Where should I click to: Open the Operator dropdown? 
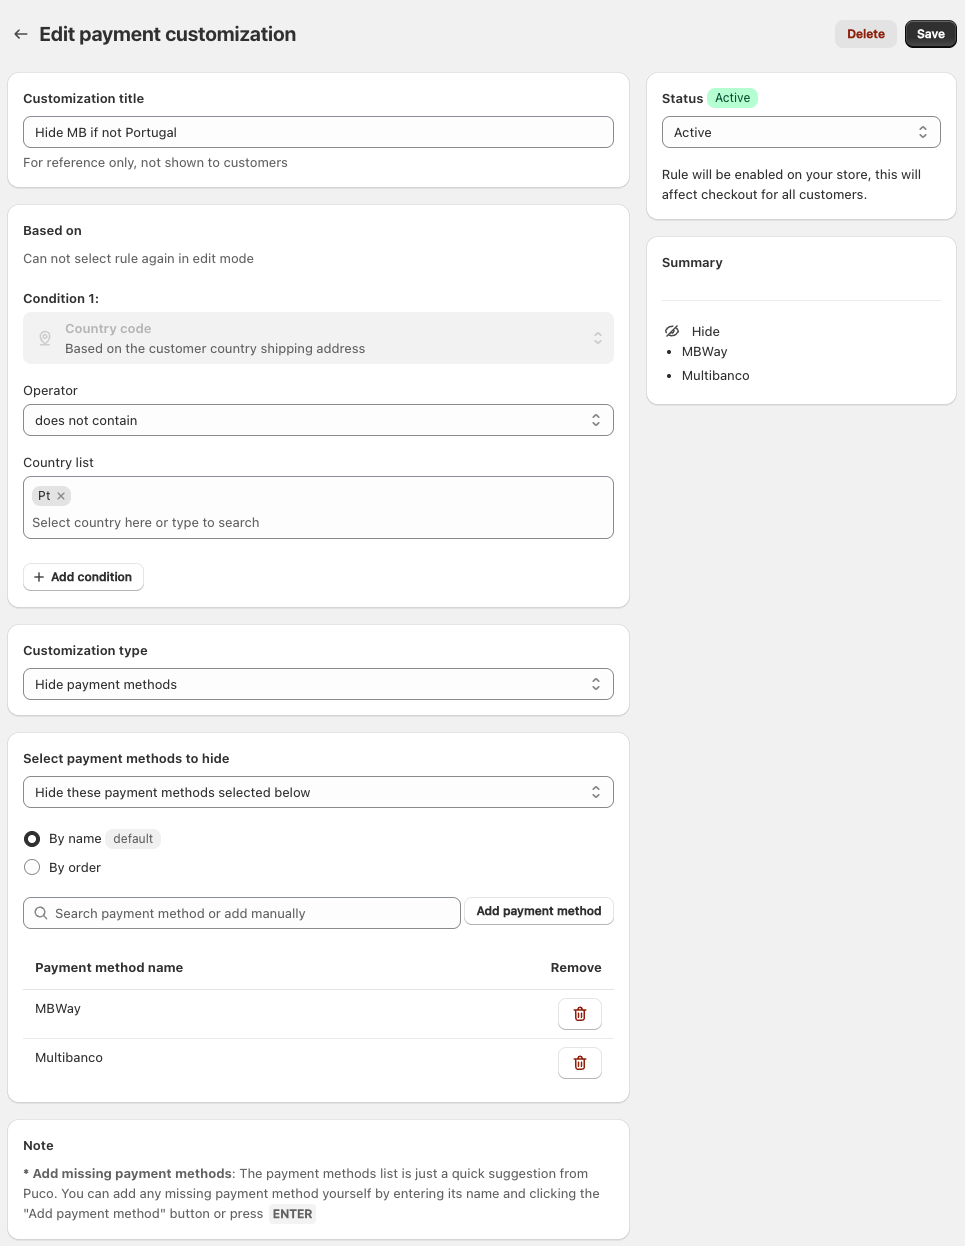point(318,420)
